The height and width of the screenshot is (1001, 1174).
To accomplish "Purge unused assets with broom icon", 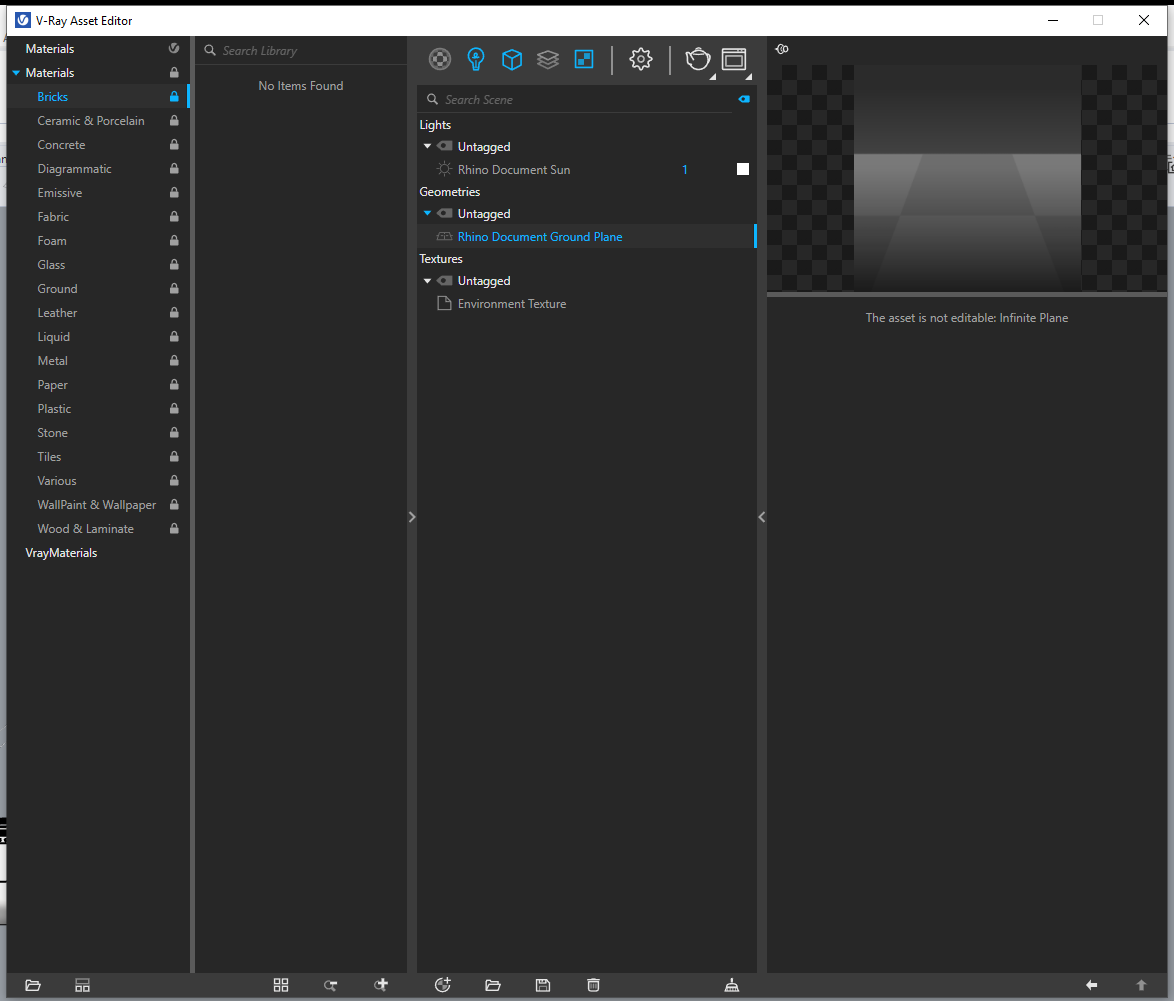I will click(732, 985).
